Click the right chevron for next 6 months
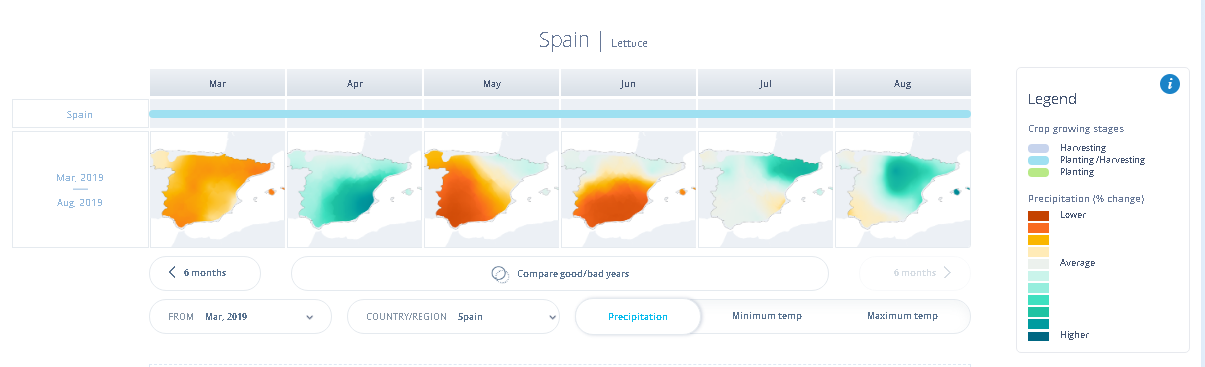 click(x=947, y=272)
